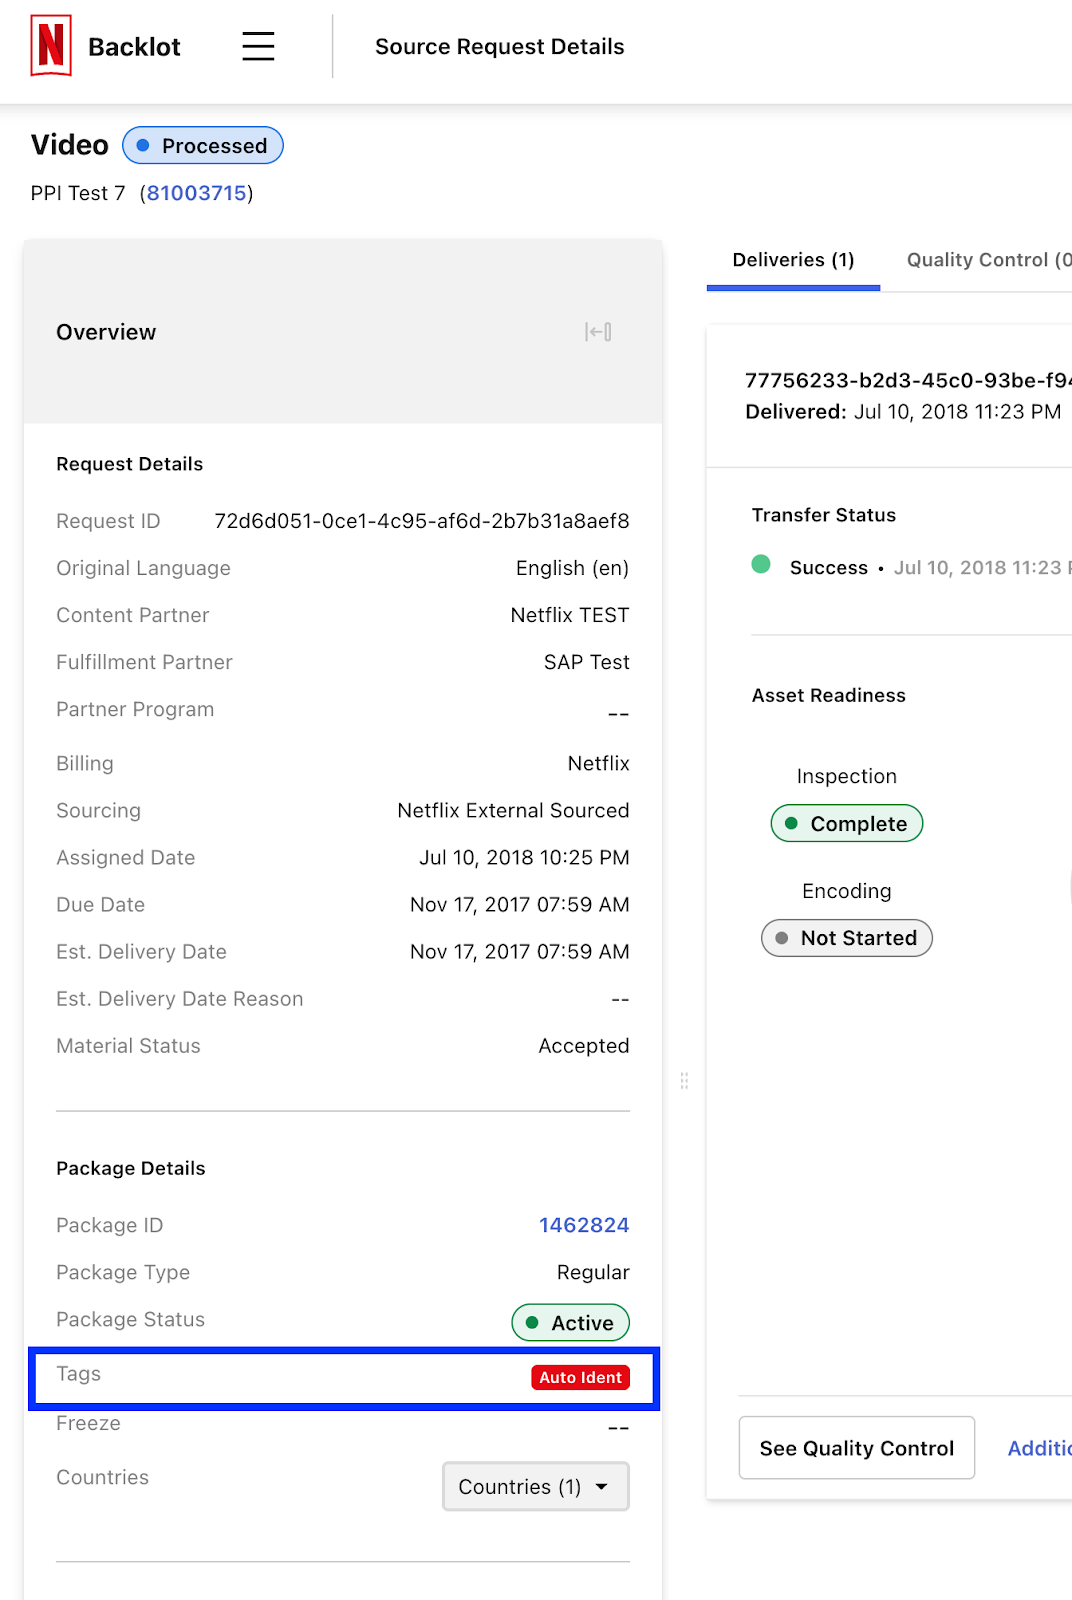Viewport: 1072px width, 1600px height.
Task: Switch to the Quality Control tab
Action: coord(989,260)
